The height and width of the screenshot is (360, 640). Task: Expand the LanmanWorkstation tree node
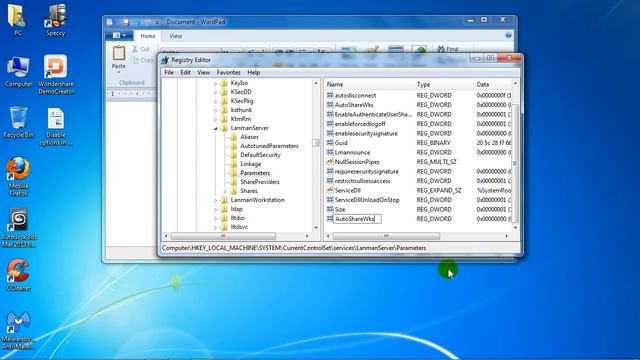click(216, 200)
